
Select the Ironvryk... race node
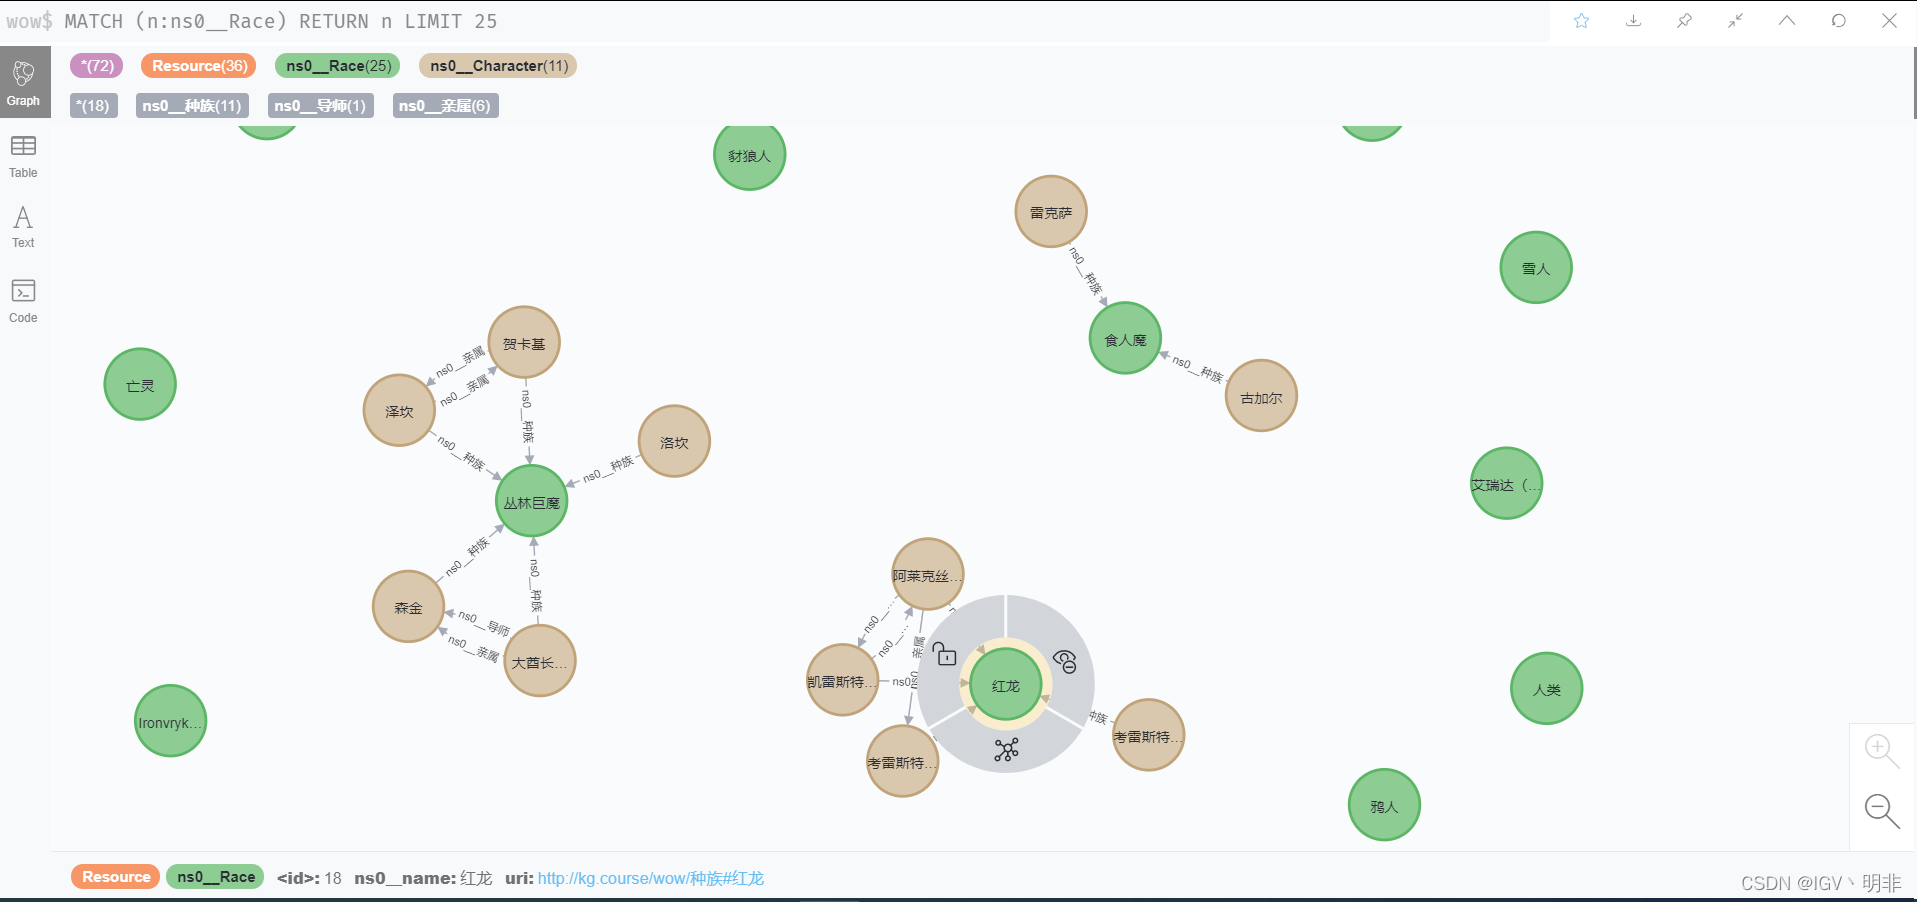pyautogui.click(x=170, y=722)
